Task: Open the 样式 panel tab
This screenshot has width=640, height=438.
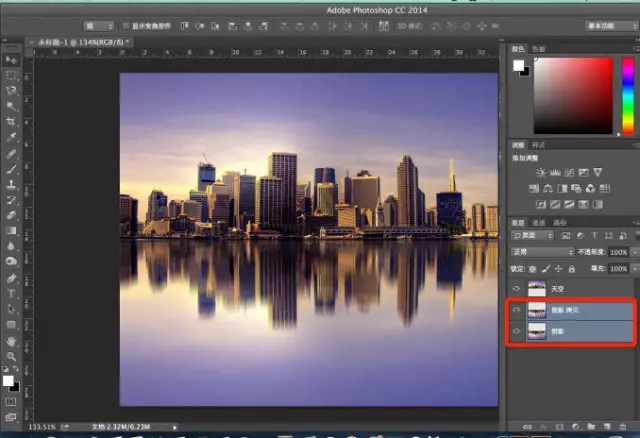Action: point(539,146)
